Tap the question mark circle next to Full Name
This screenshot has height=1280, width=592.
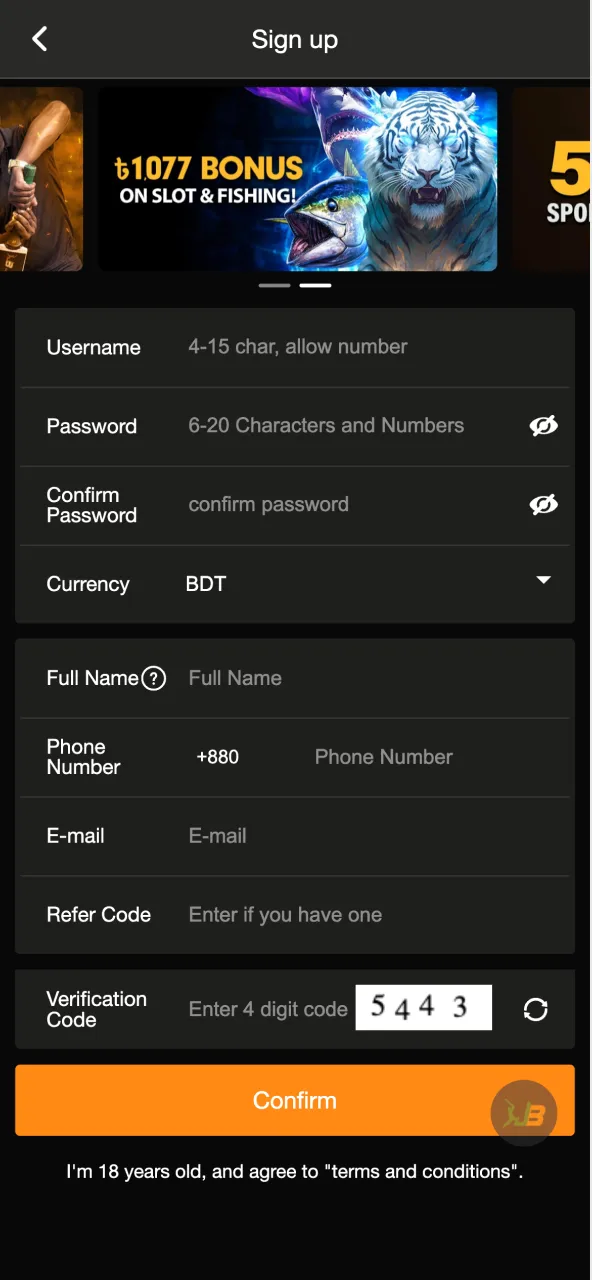[x=153, y=678]
